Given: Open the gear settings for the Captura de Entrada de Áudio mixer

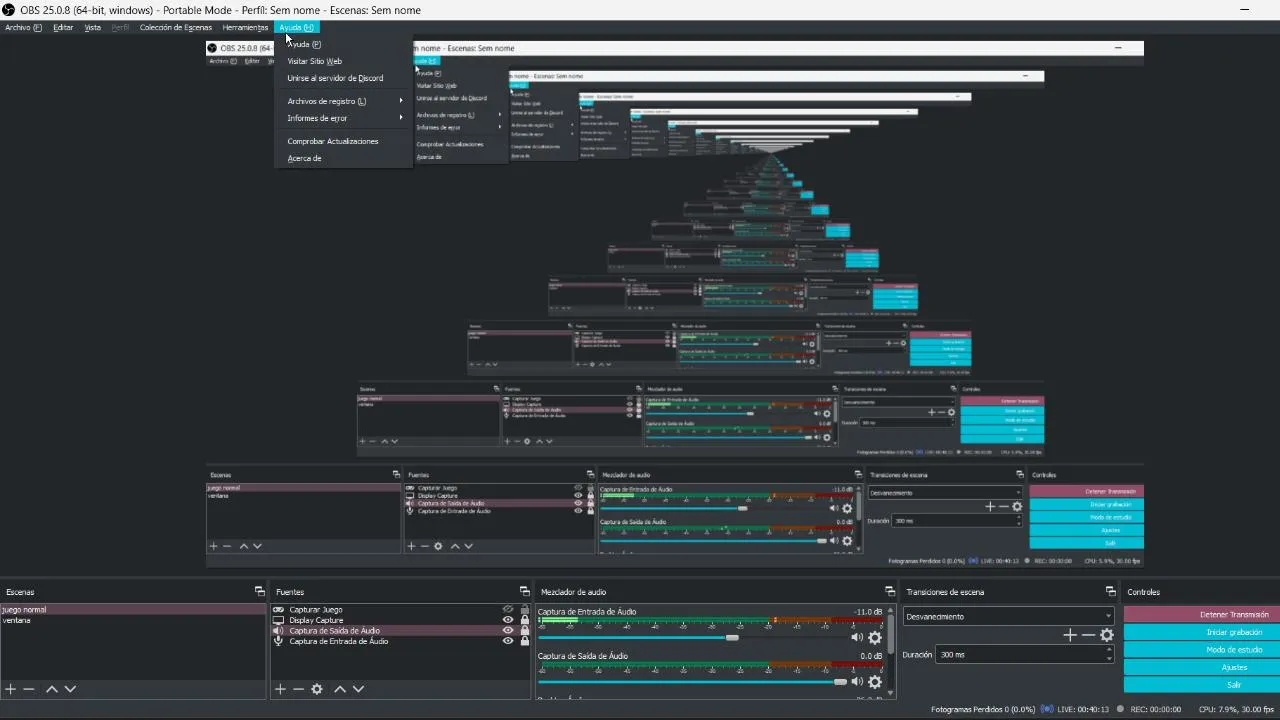Looking at the screenshot, I should pyautogui.click(x=875, y=638).
